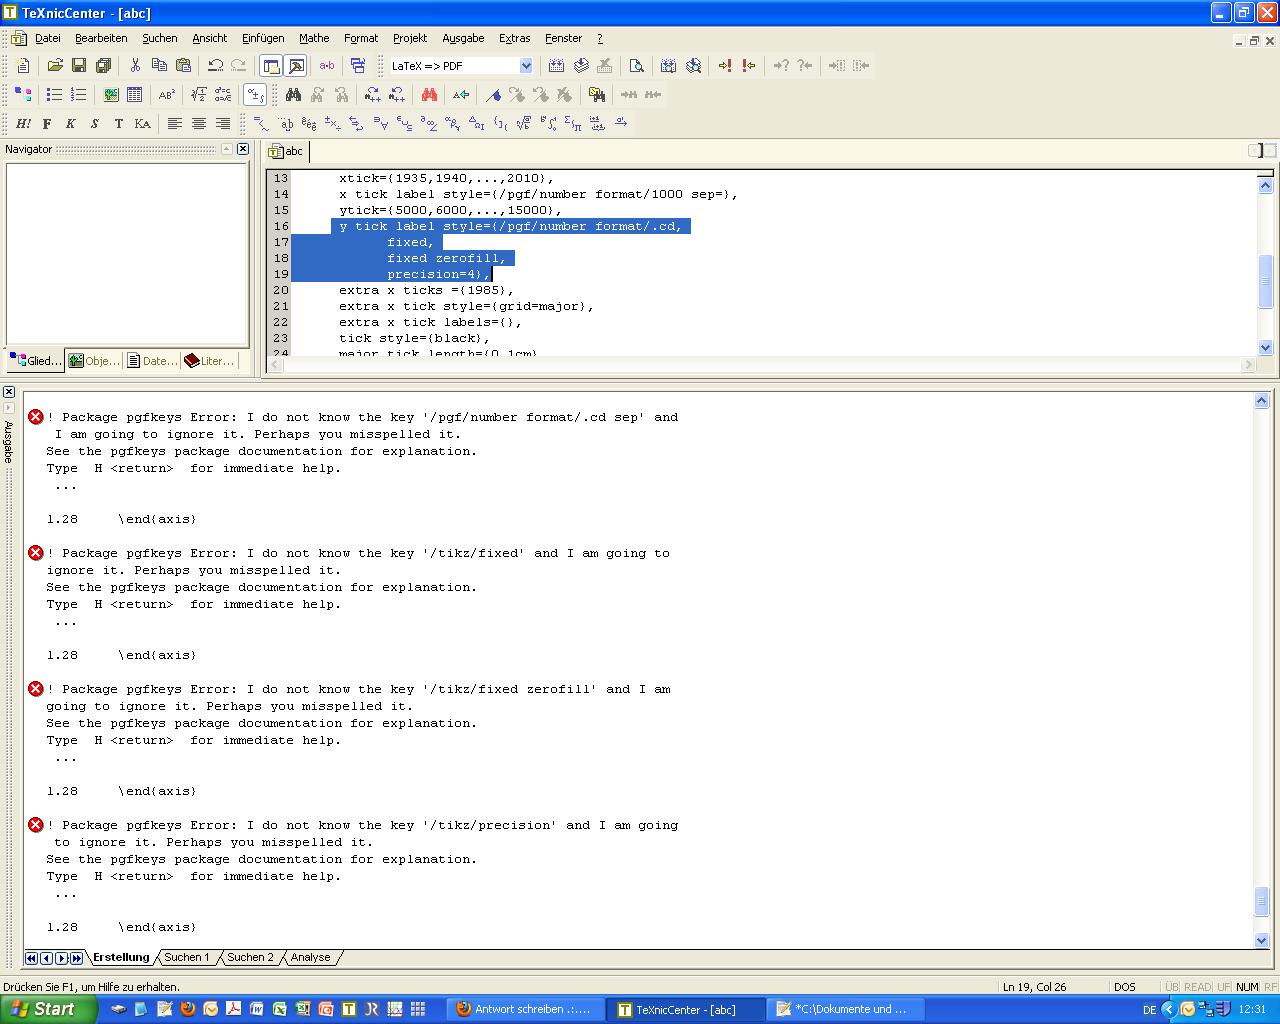Click the Window list icon
Viewport: 1280px width, 1024px height.
(x=358, y=66)
